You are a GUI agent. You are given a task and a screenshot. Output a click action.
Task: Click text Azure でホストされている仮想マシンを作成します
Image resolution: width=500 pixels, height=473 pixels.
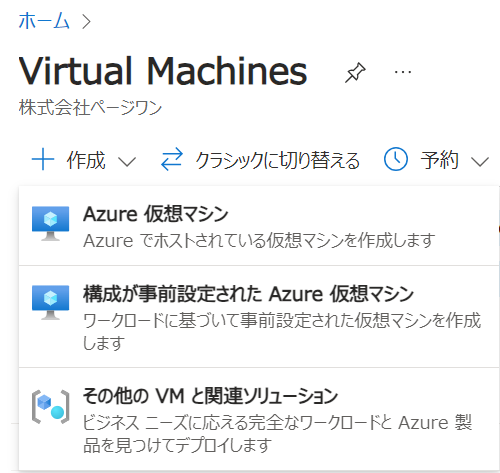click(x=259, y=240)
